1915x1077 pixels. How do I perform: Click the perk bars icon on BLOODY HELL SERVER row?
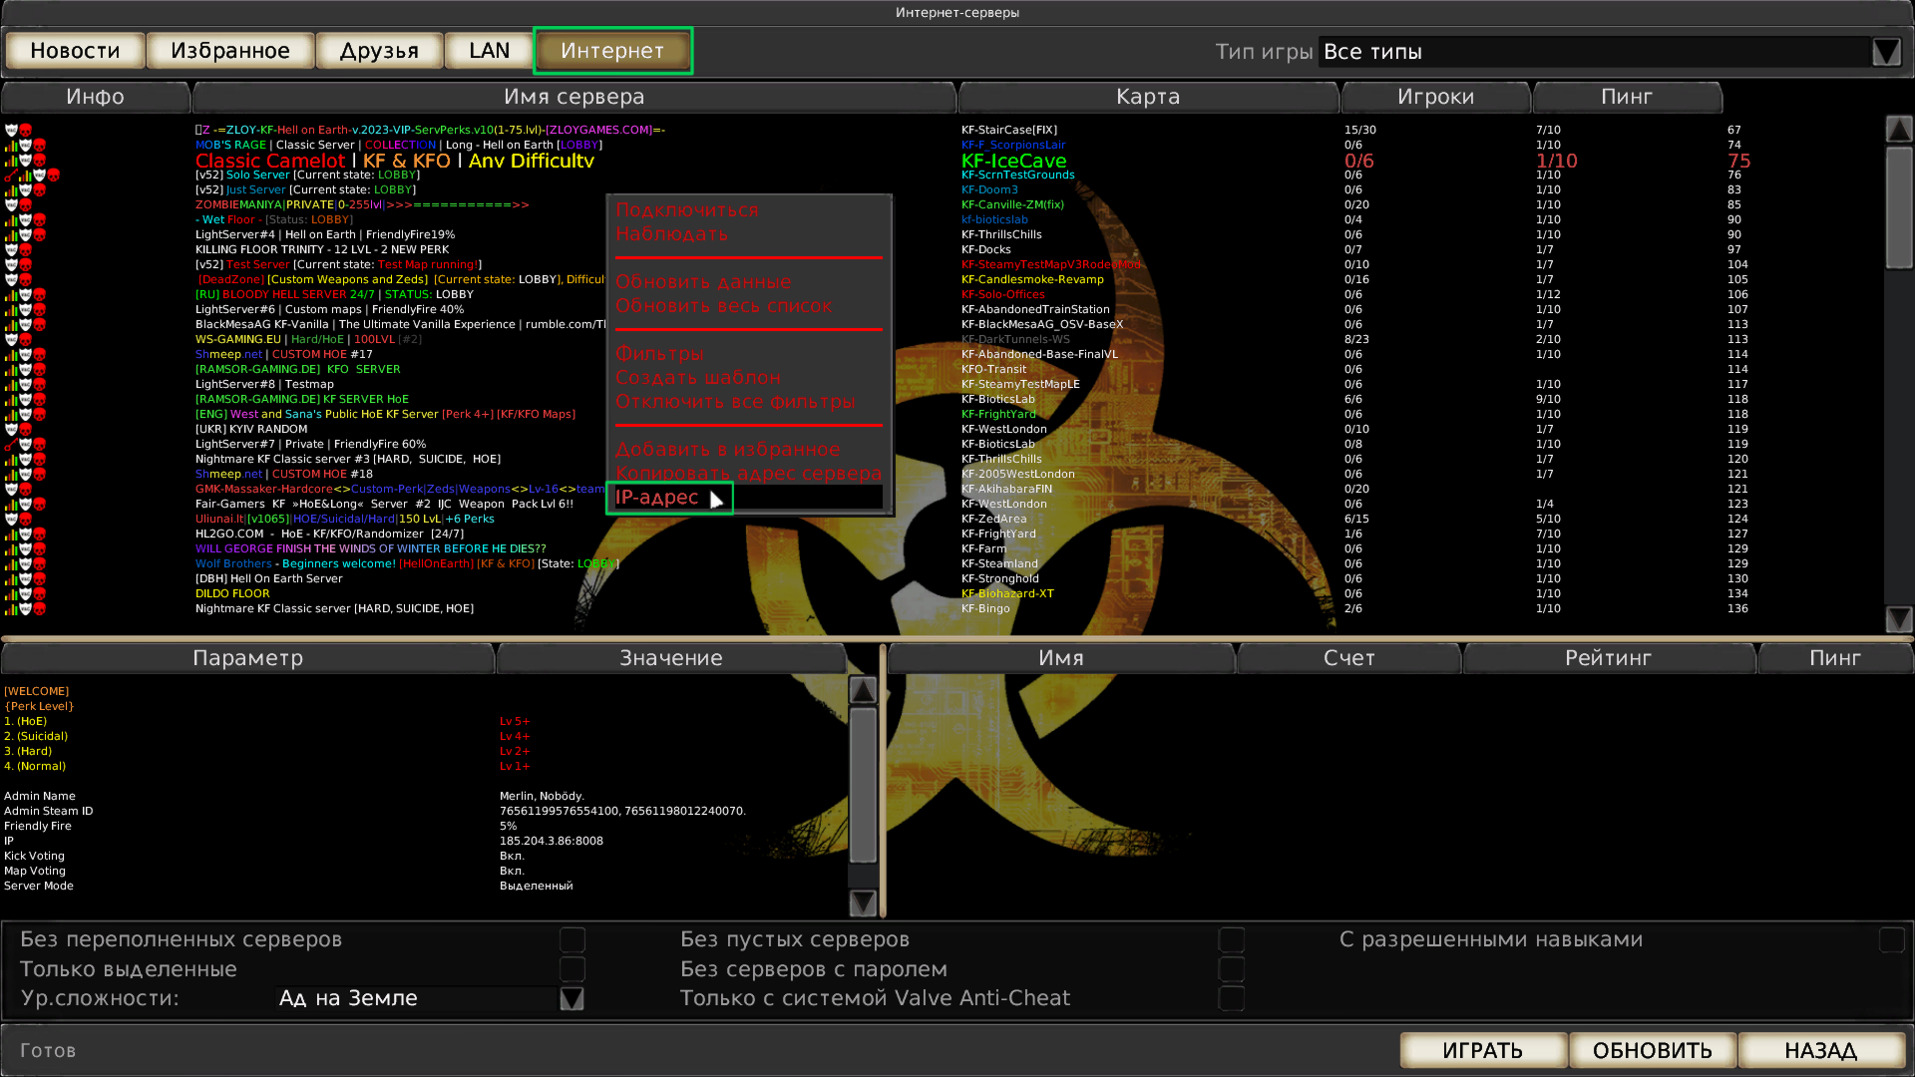(x=11, y=295)
